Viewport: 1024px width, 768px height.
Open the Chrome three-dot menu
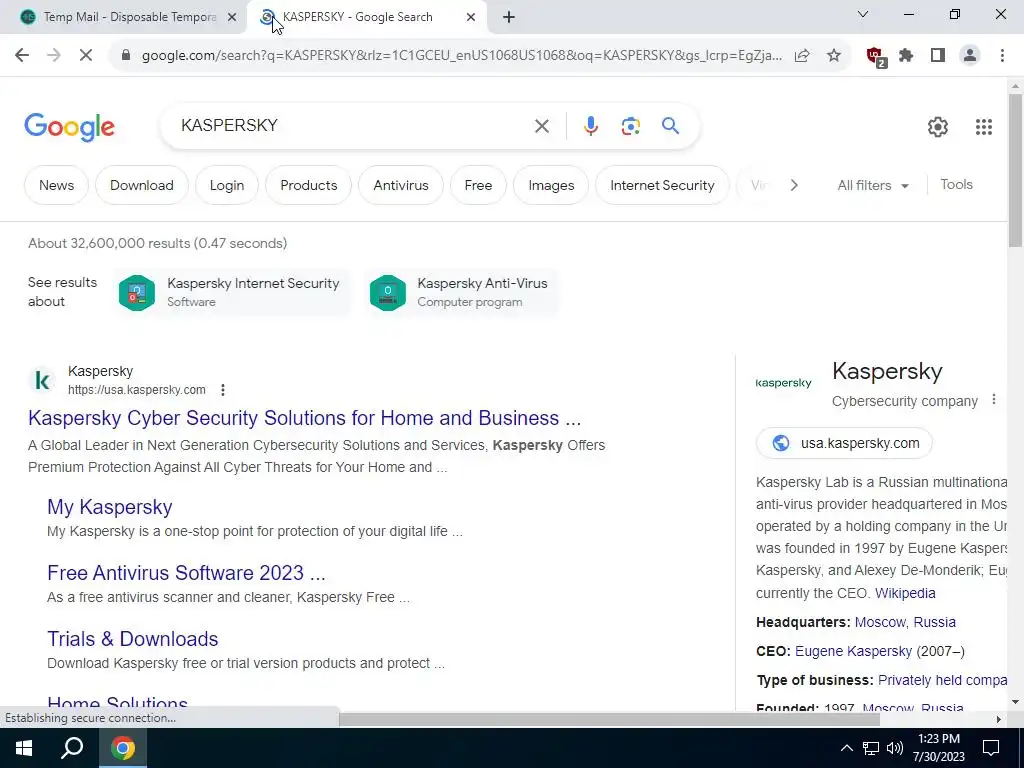[x=1002, y=56]
